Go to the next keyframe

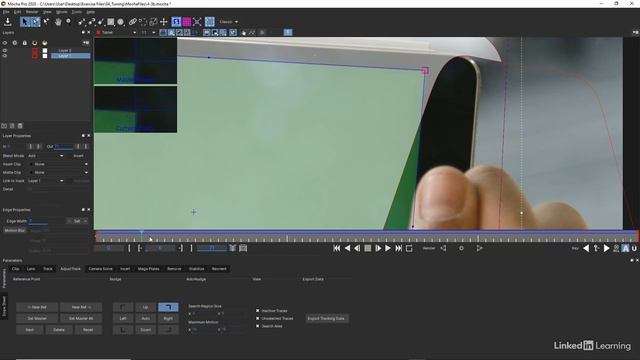pyautogui.click(x=607, y=248)
